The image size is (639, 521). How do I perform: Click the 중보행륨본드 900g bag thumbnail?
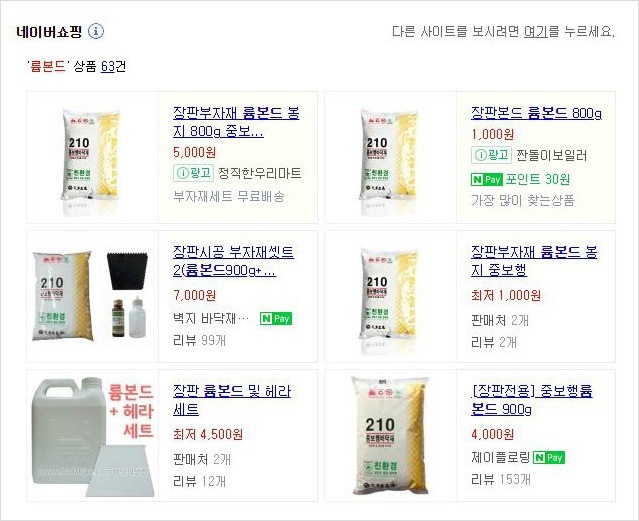(390, 436)
